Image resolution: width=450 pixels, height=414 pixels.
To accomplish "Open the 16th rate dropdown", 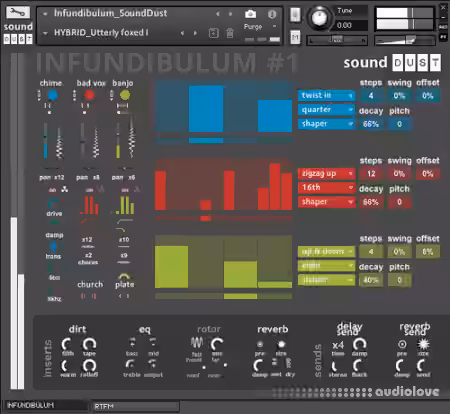I will coord(326,188).
